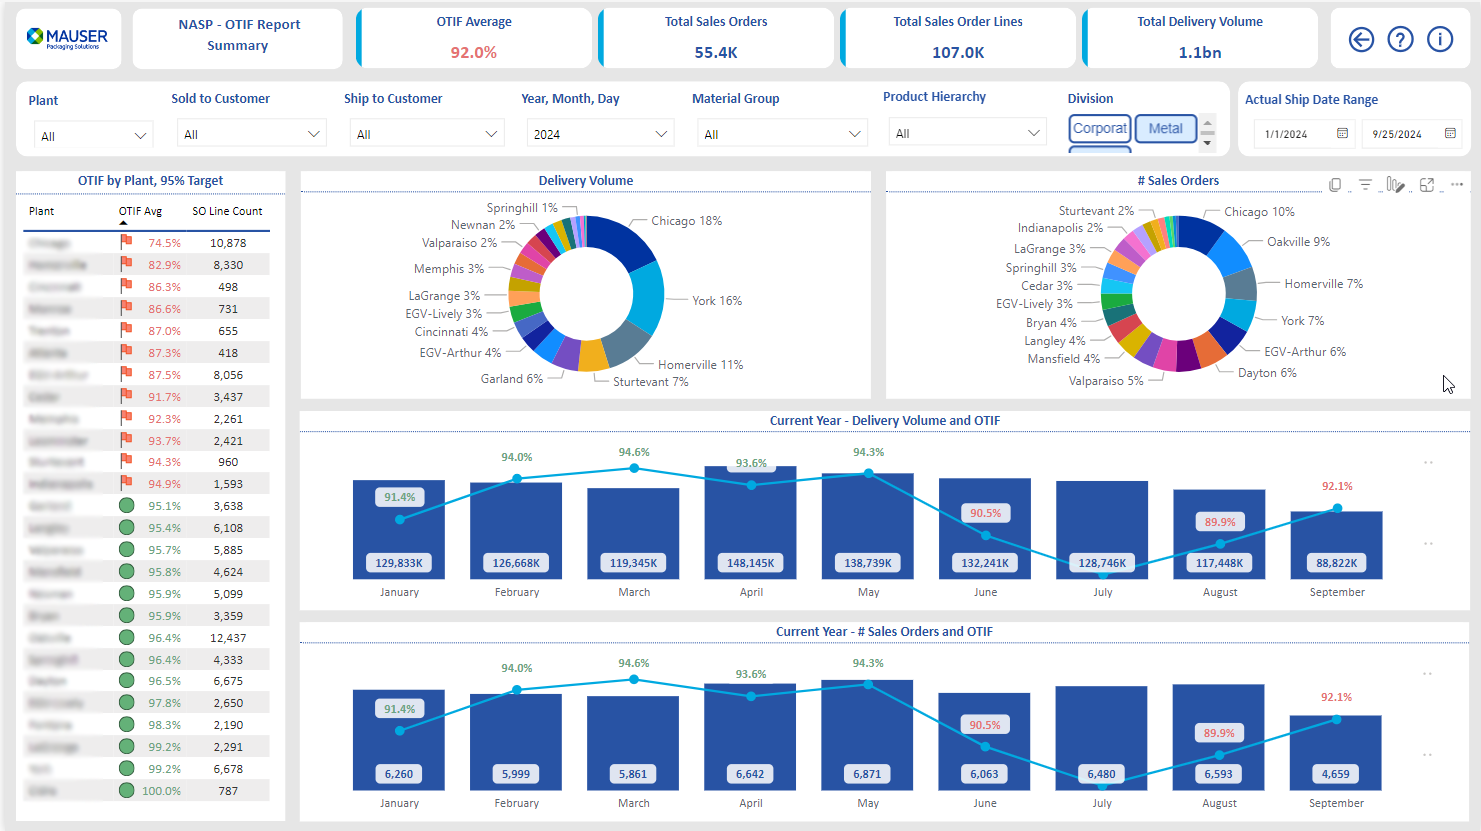
Task: Click the green circle beside 96.5% OTIF
Action: pyautogui.click(x=126, y=680)
